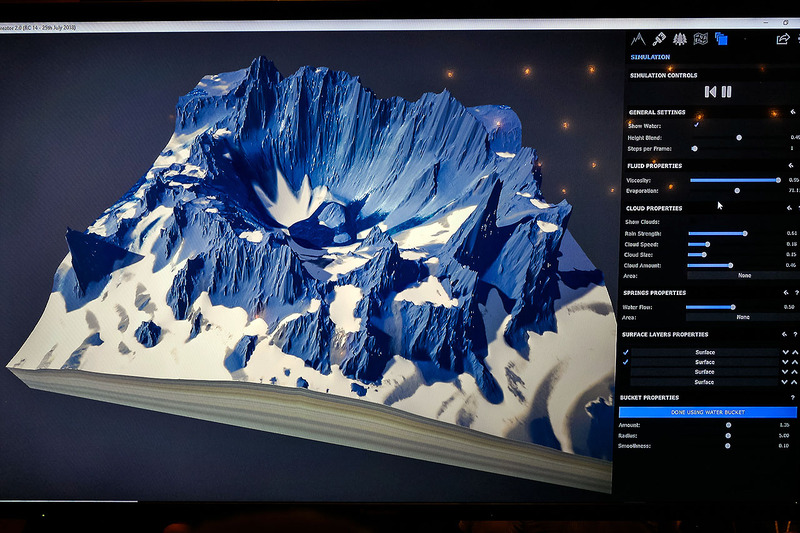Move the second Surface layer down

point(785,362)
